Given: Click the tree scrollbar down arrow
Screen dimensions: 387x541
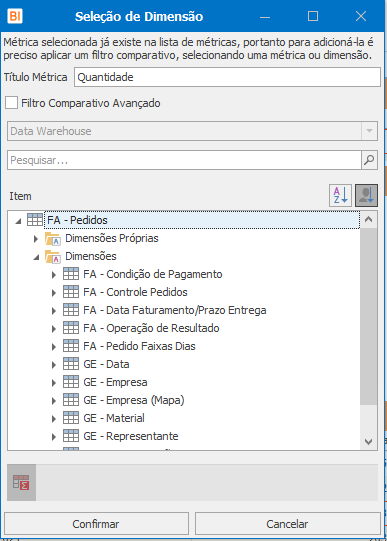Looking at the screenshot, I should (368, 442).
